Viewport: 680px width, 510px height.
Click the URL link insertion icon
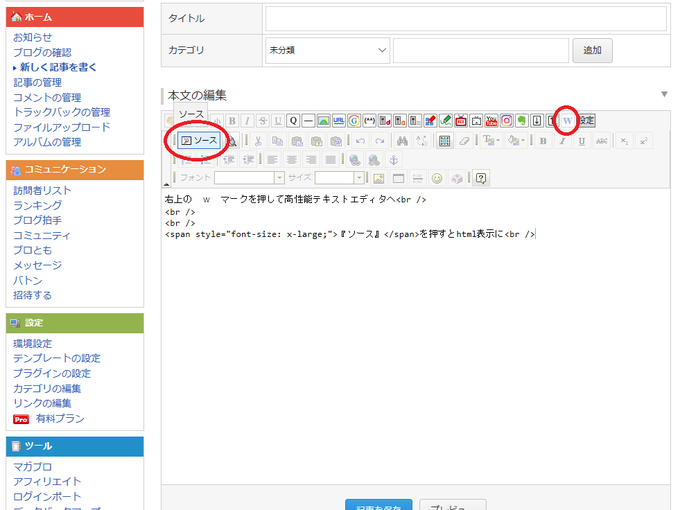coord(339,121)
